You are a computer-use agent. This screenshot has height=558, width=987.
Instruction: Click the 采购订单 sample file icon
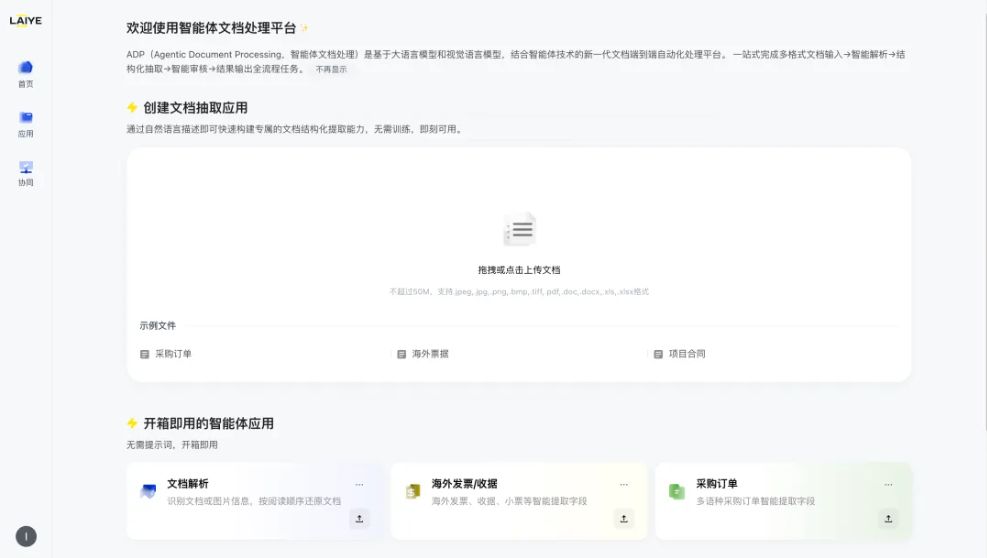145,355
